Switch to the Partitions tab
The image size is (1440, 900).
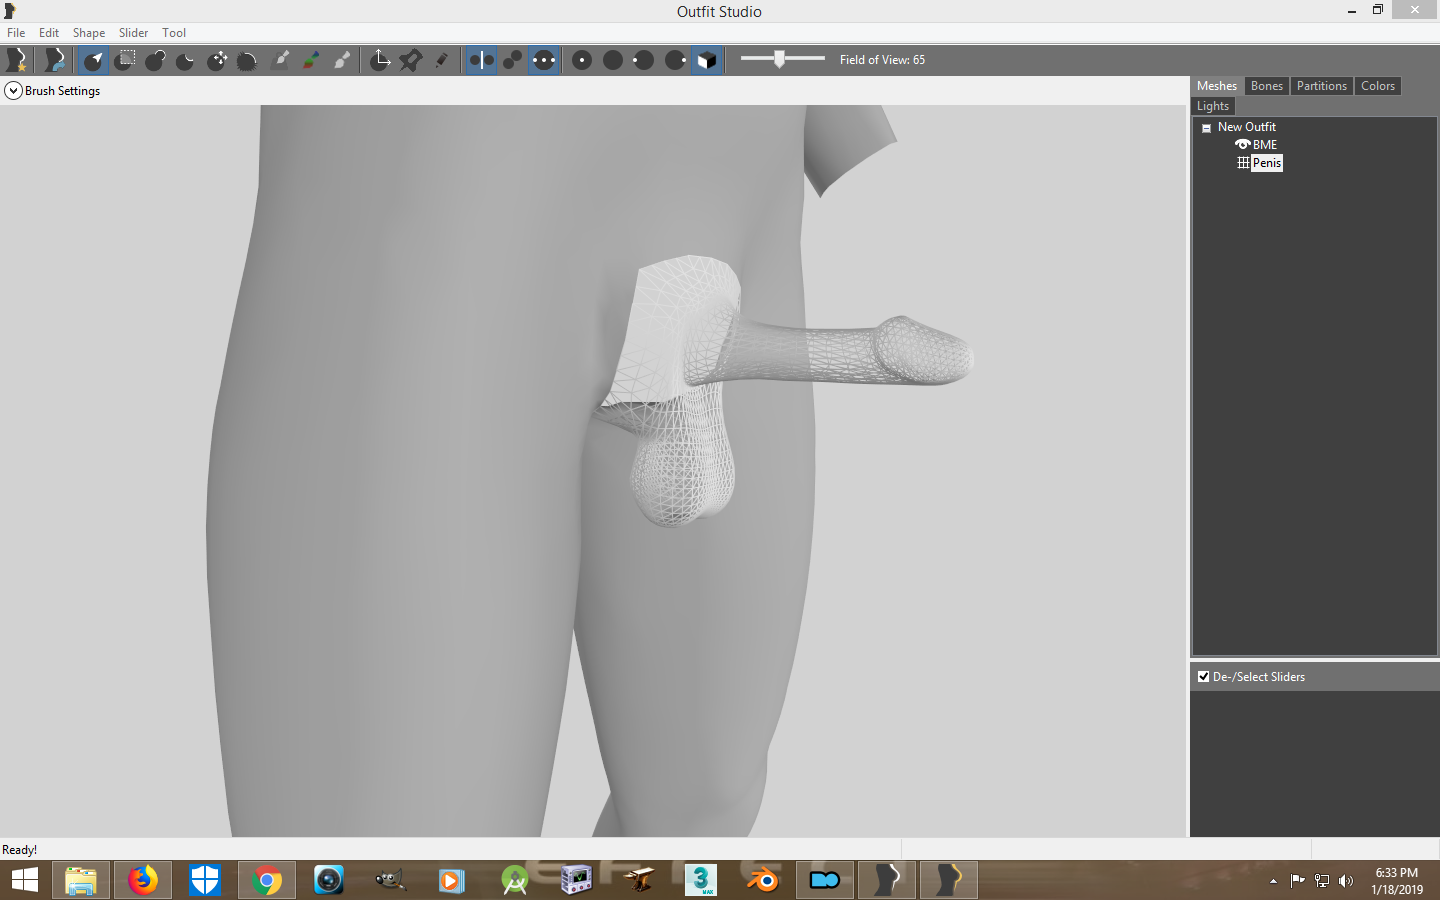(x=1322, y=86)
